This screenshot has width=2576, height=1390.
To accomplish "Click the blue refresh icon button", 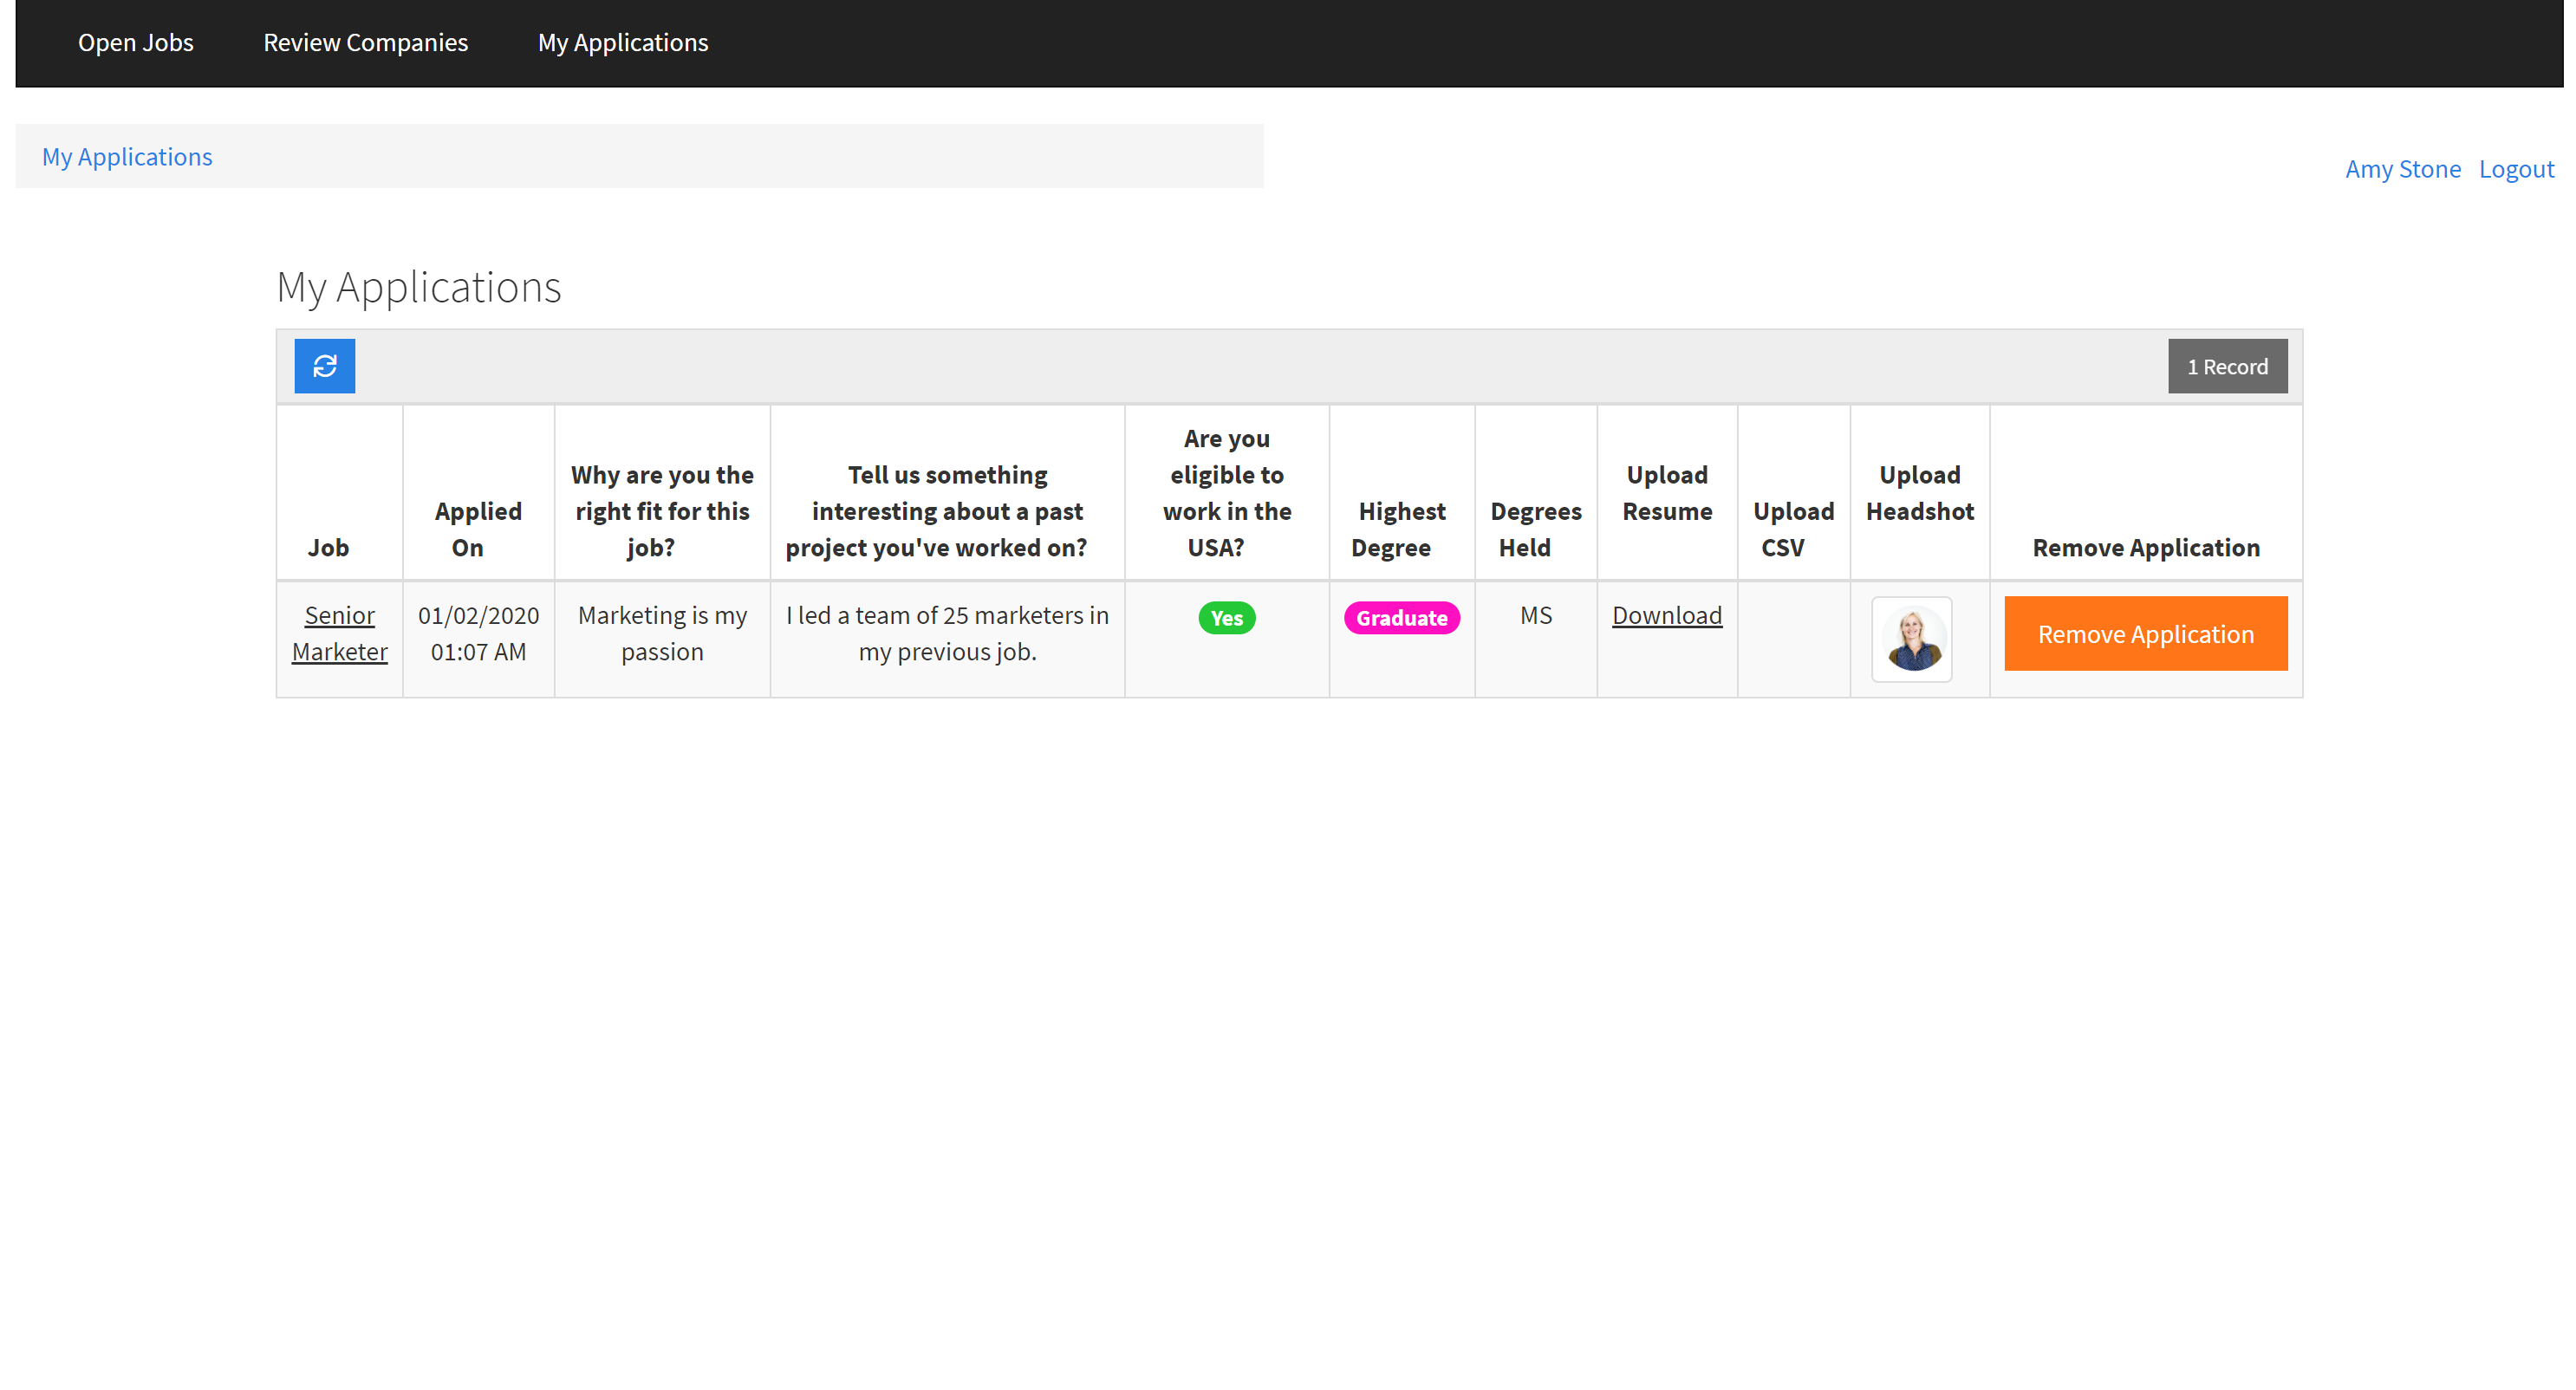I will 324,366.
